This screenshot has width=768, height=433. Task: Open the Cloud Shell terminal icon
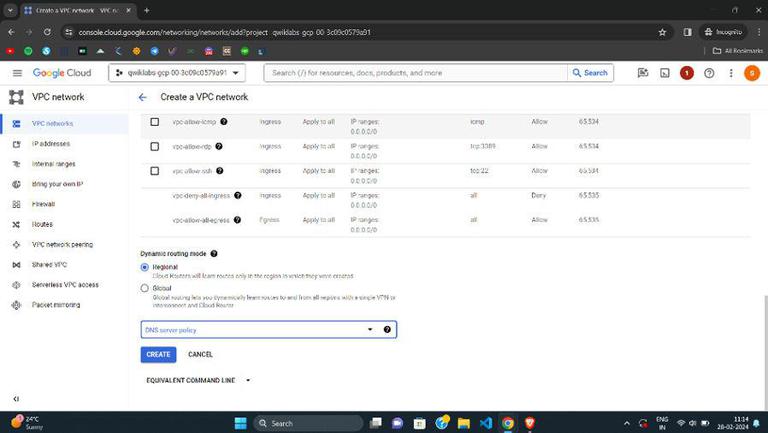(665, 73)
